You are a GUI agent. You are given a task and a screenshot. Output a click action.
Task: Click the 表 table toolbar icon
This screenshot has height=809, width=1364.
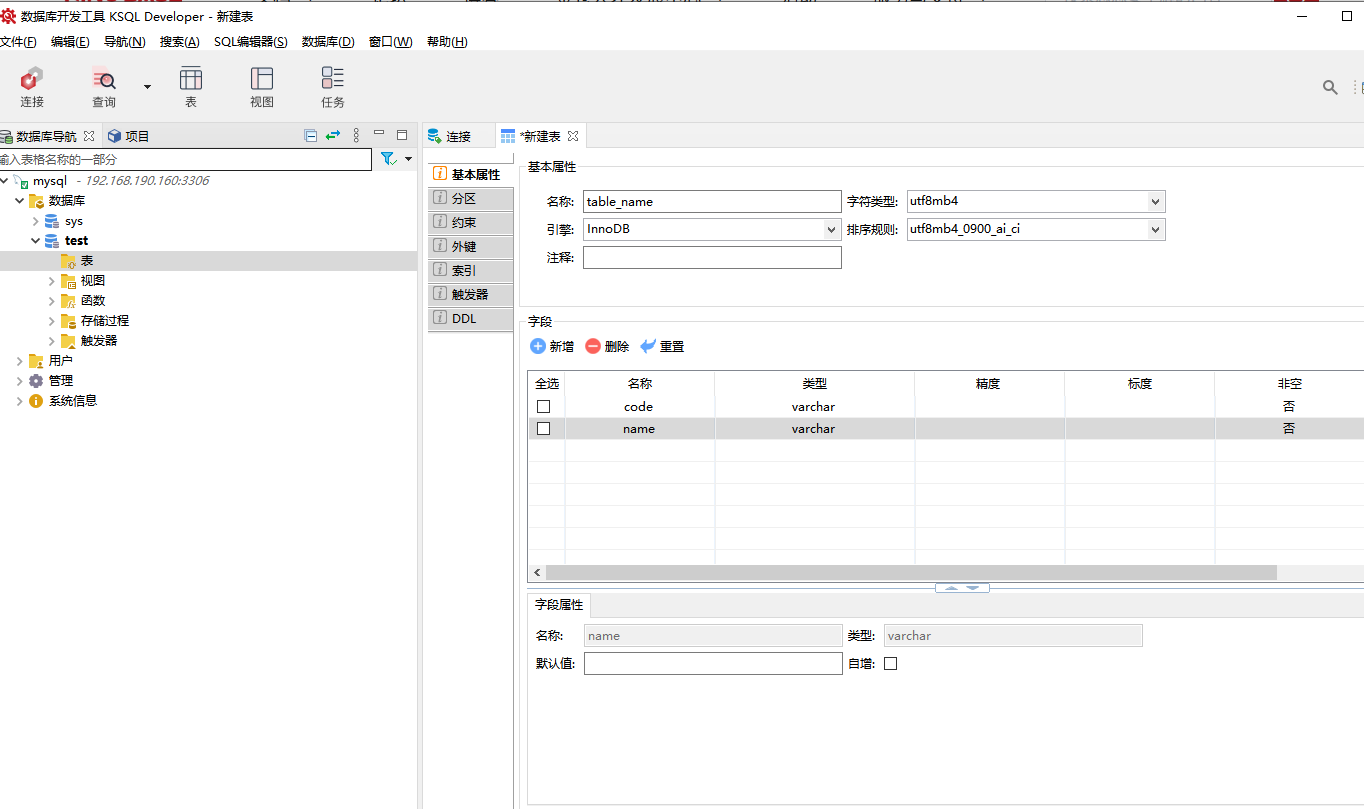click(190, 86)
